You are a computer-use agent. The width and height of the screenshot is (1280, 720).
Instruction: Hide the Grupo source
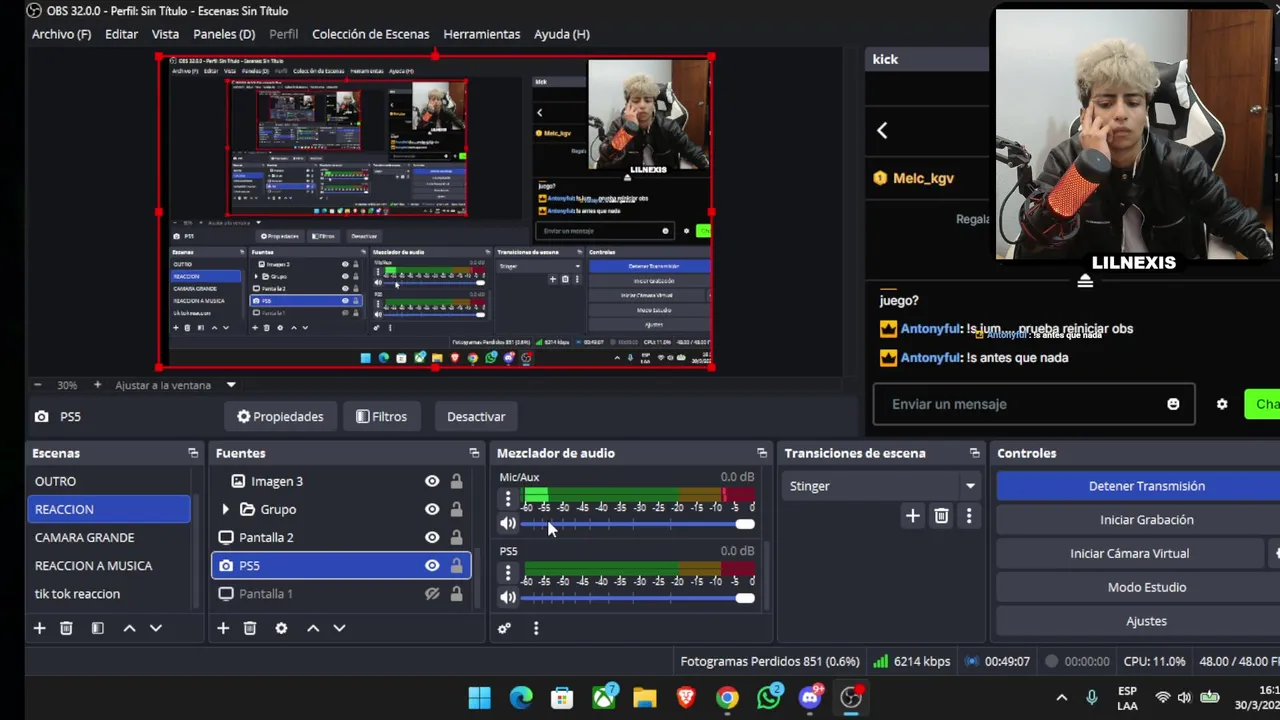(x=432, y=509)
